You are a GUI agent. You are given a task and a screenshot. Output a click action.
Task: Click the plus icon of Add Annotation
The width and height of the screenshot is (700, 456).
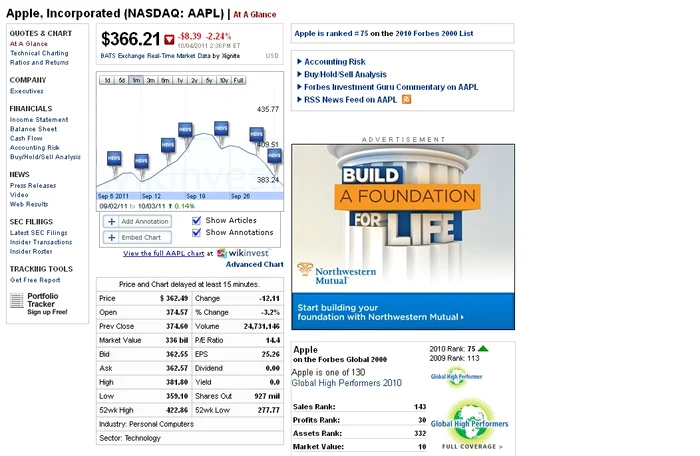pyautogui.click(x=112, y=222)
